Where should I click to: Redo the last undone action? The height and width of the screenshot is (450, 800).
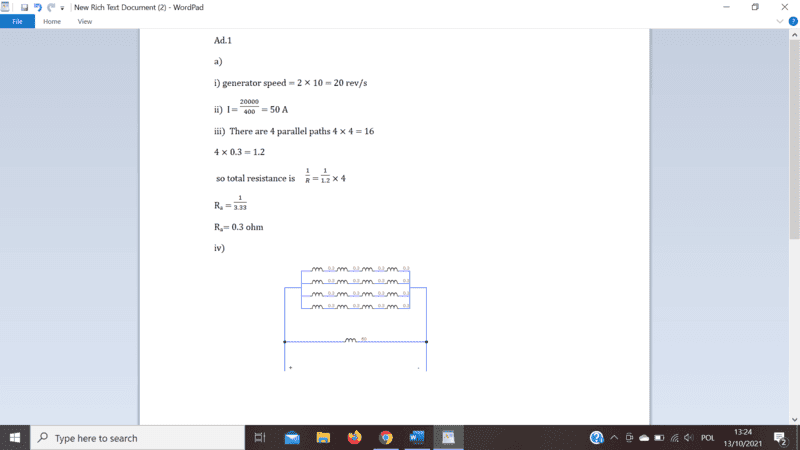(x=51, y=7)
